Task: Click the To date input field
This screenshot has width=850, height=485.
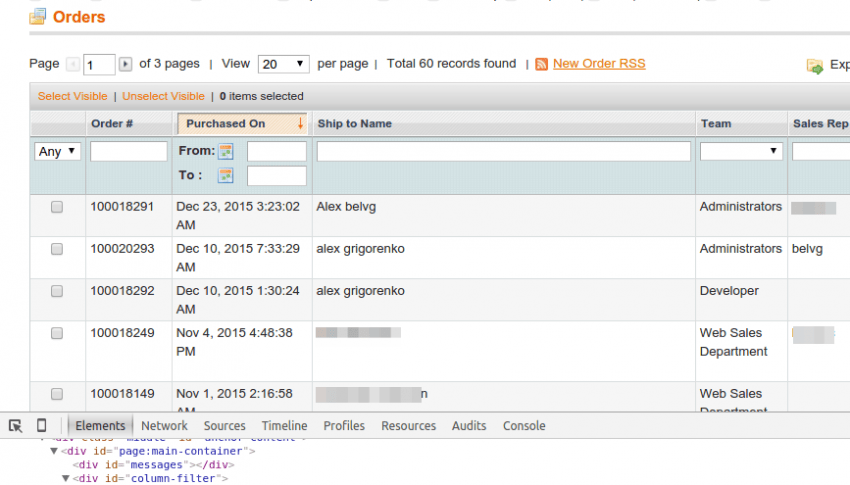Action: (276, 176)
